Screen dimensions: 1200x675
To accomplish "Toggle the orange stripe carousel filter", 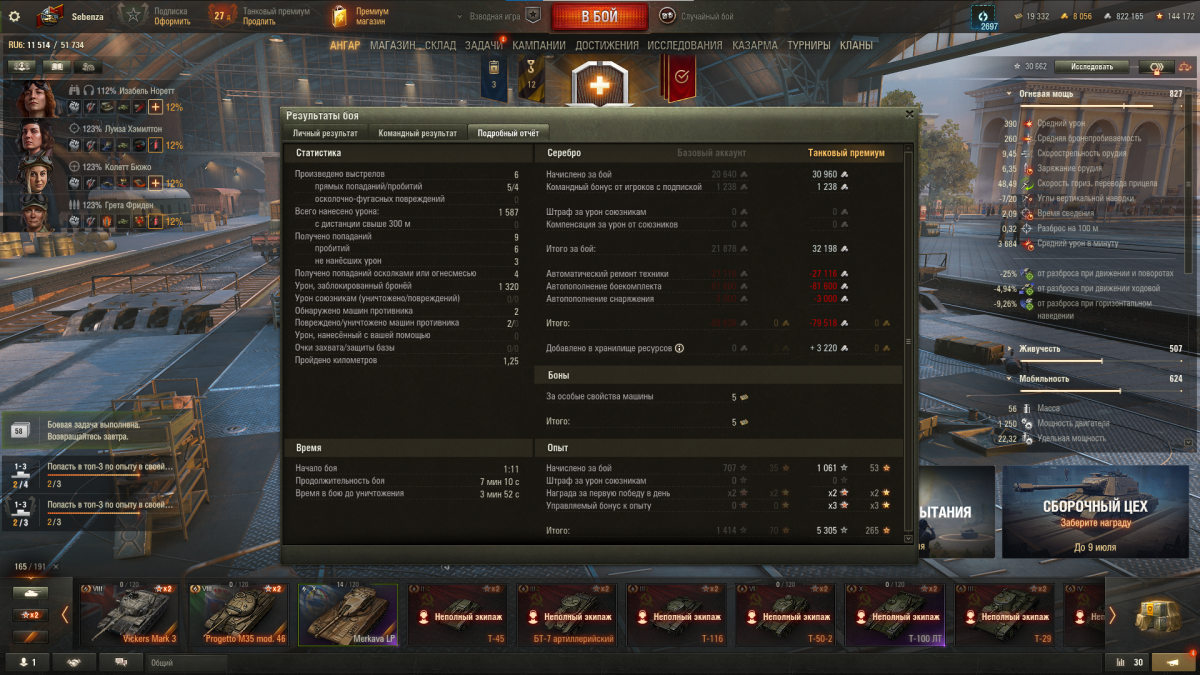I will 30,635.
